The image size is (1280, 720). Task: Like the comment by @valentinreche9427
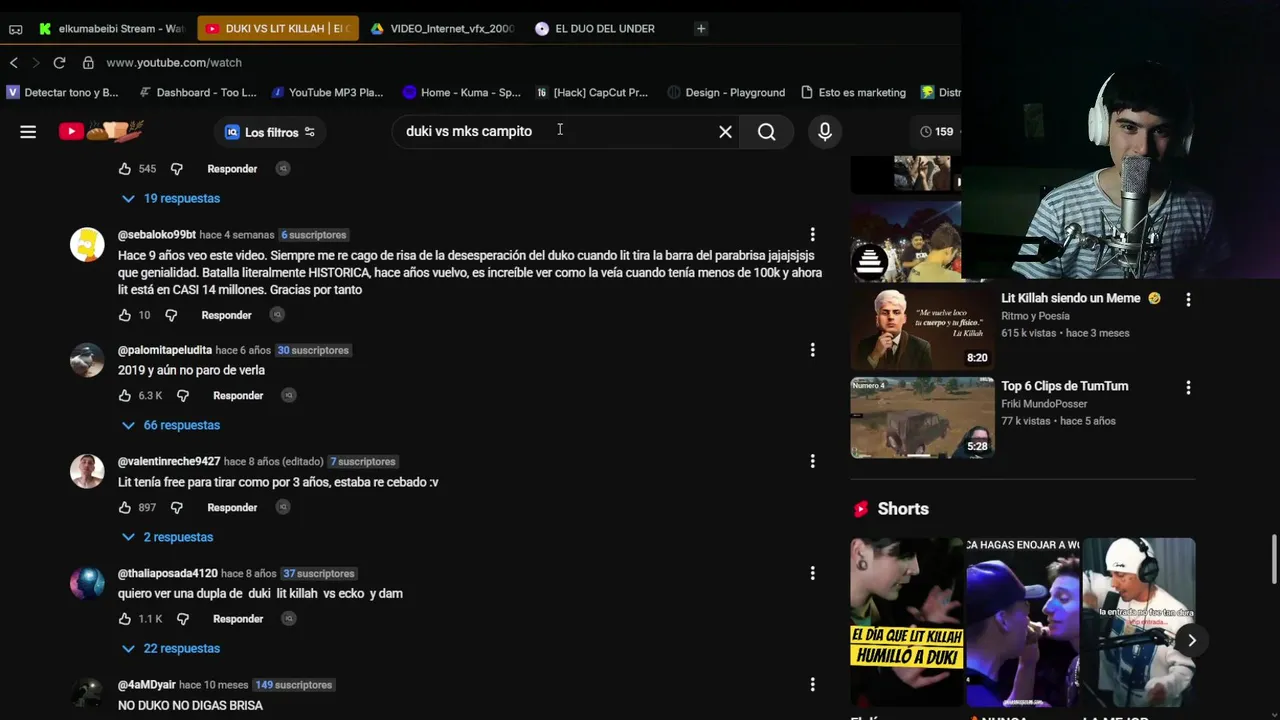(125, 508)
